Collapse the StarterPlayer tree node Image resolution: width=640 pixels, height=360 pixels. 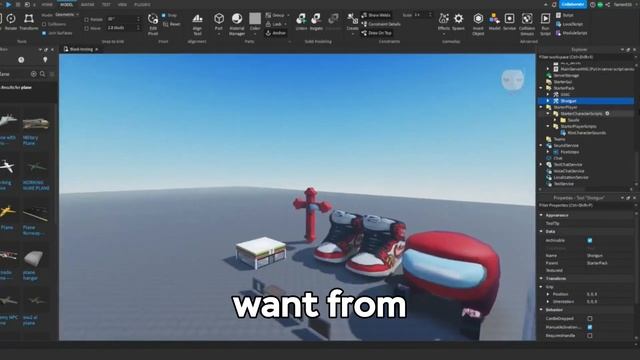tap(541, 107)
